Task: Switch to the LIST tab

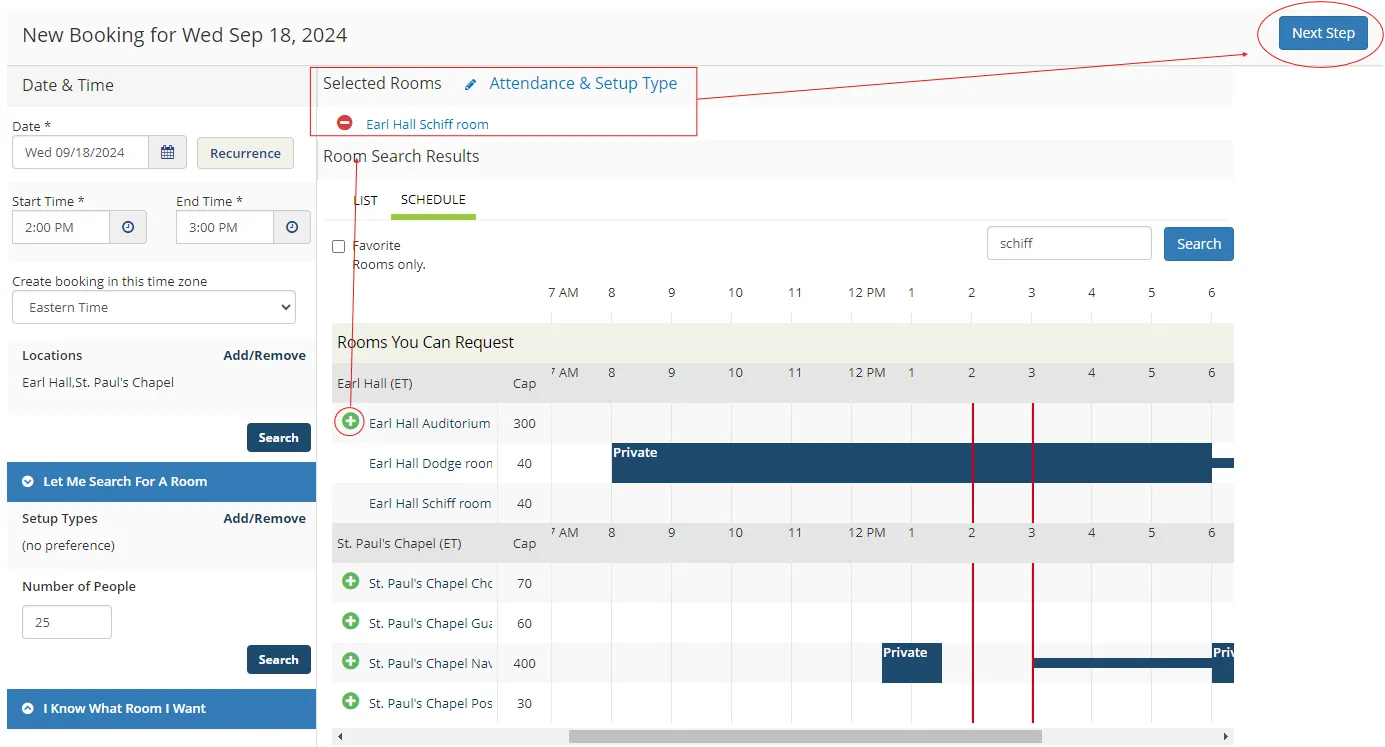Action: pyautogui.click(x=366, y=200)
